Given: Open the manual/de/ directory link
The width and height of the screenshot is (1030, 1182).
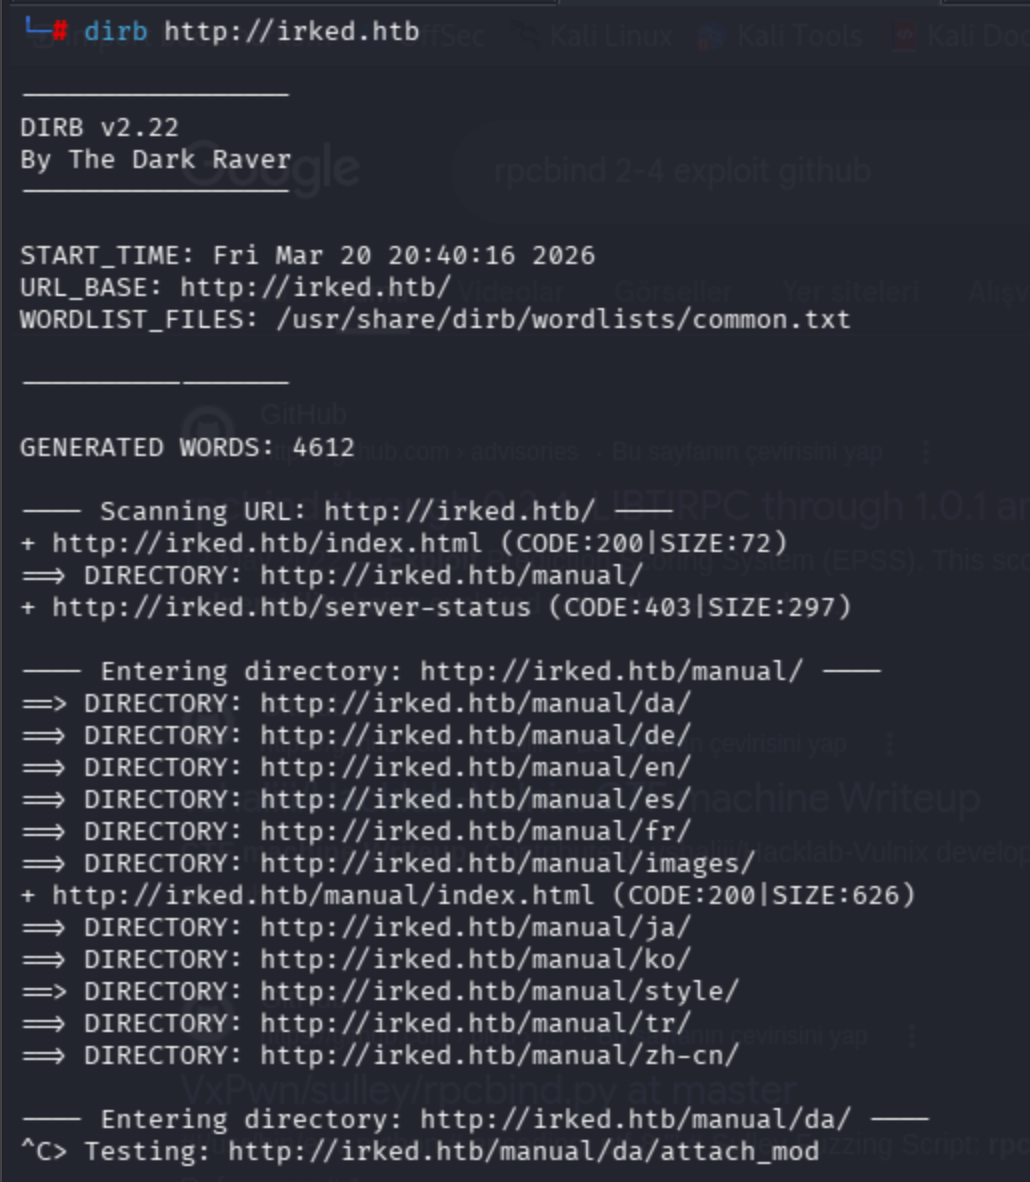Looking at the screenshot, I should [x=475, y=735].
